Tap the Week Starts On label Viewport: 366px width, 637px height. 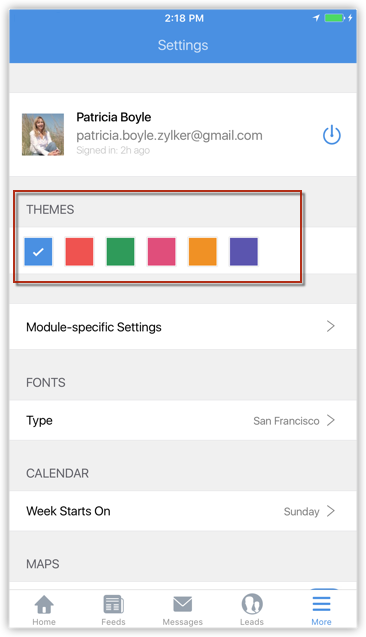[68, 511]
